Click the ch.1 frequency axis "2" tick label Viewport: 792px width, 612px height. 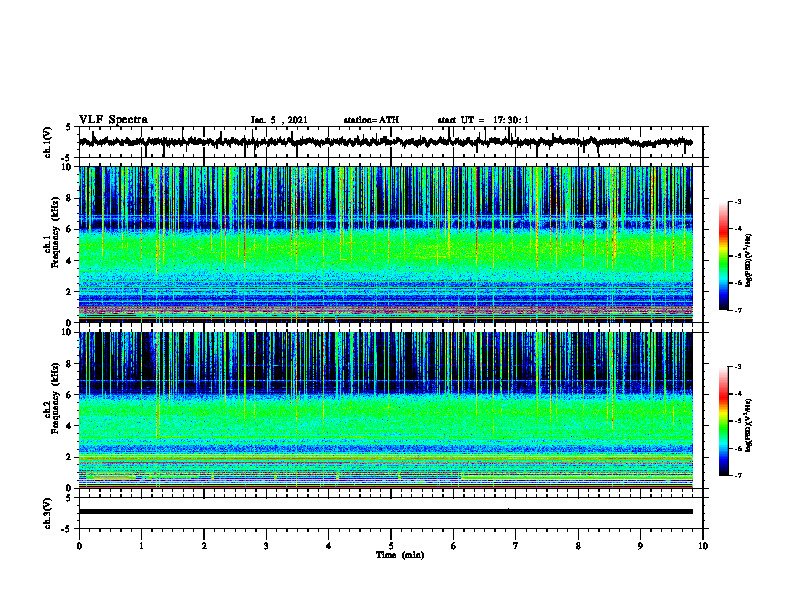70,292
